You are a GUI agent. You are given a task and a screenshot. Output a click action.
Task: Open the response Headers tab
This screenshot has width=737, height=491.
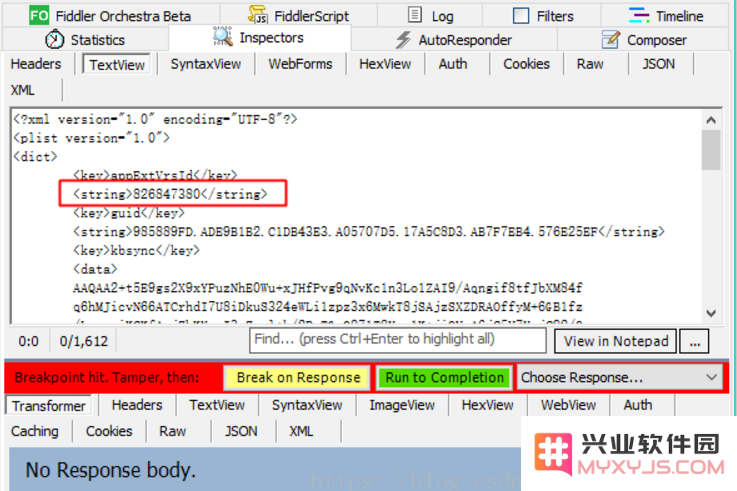coord(137,405)
